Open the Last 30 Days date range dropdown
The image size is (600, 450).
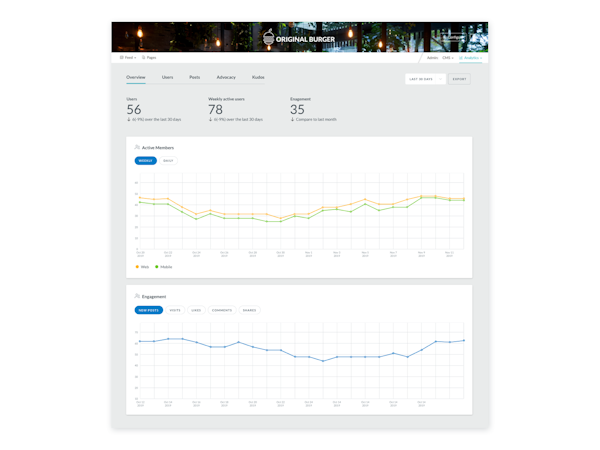click(425, 79)
